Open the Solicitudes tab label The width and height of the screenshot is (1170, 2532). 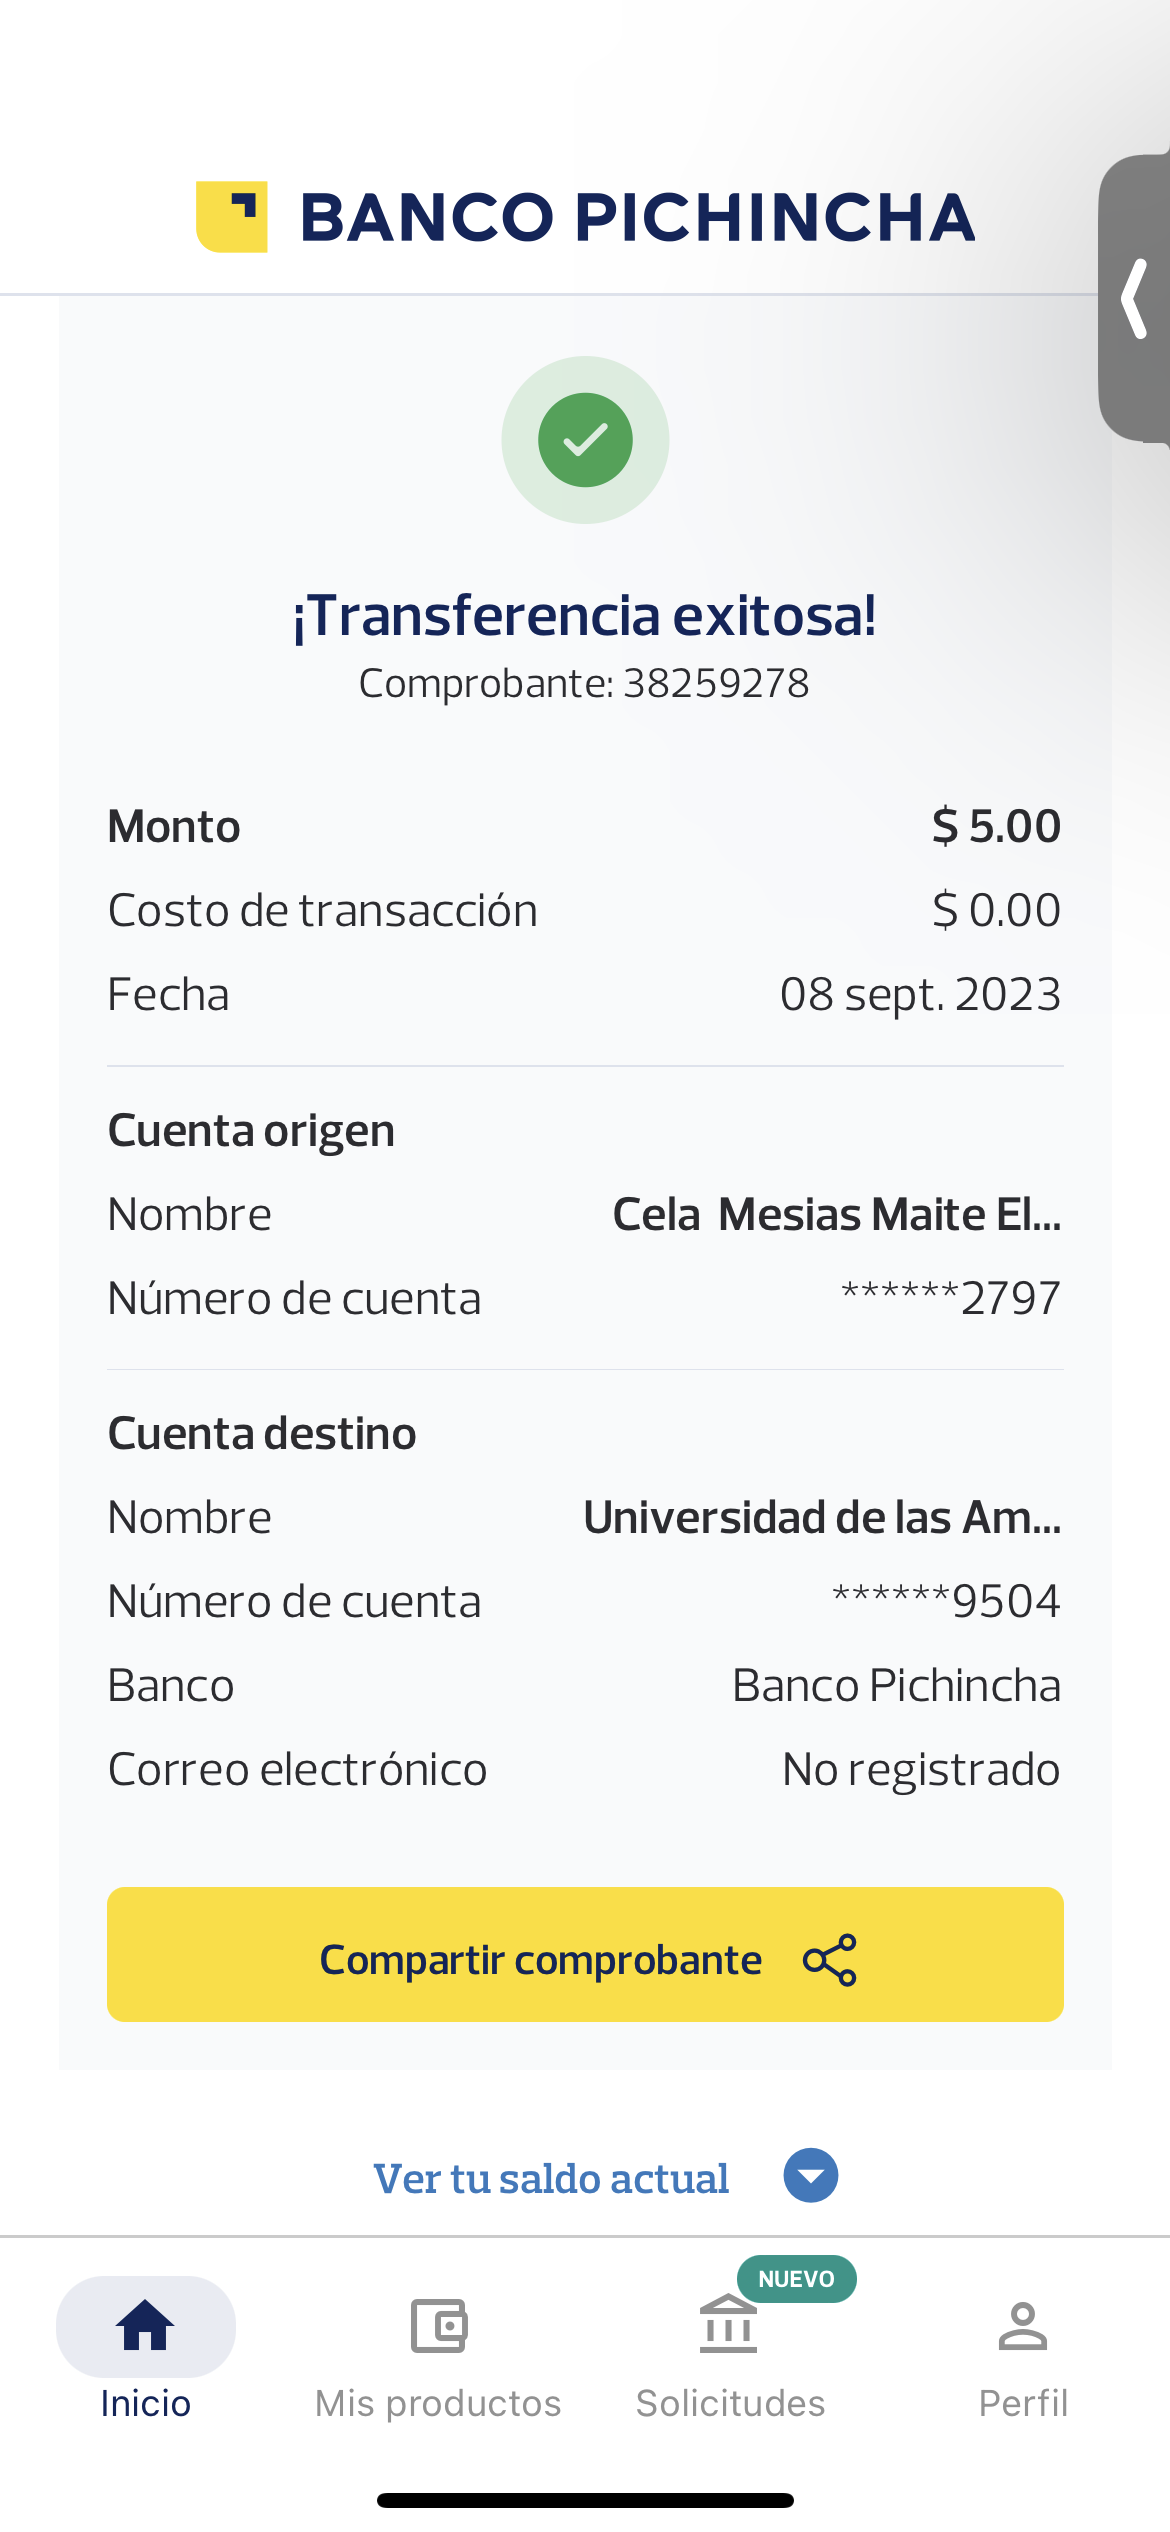731,2403
